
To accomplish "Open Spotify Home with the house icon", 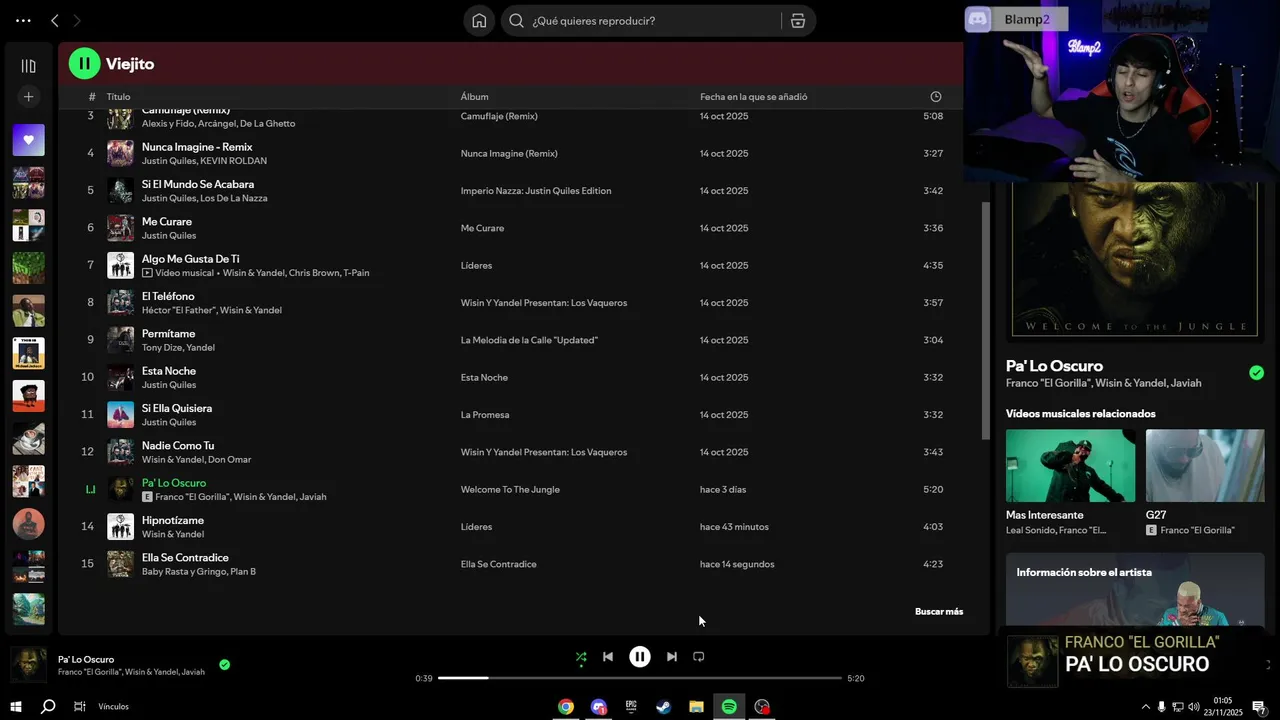I will pos(479,20).
